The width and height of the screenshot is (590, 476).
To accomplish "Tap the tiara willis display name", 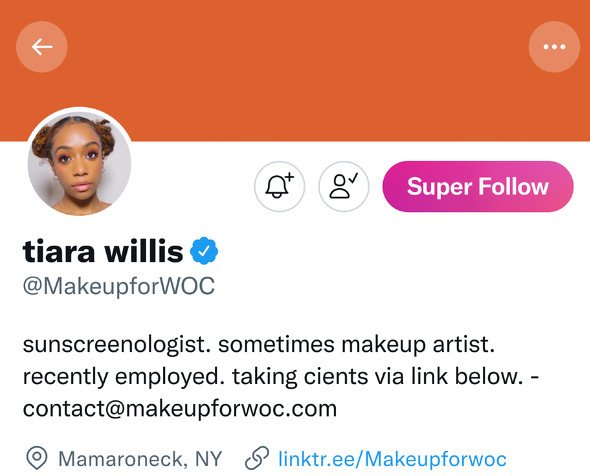I will click(103, 251).
